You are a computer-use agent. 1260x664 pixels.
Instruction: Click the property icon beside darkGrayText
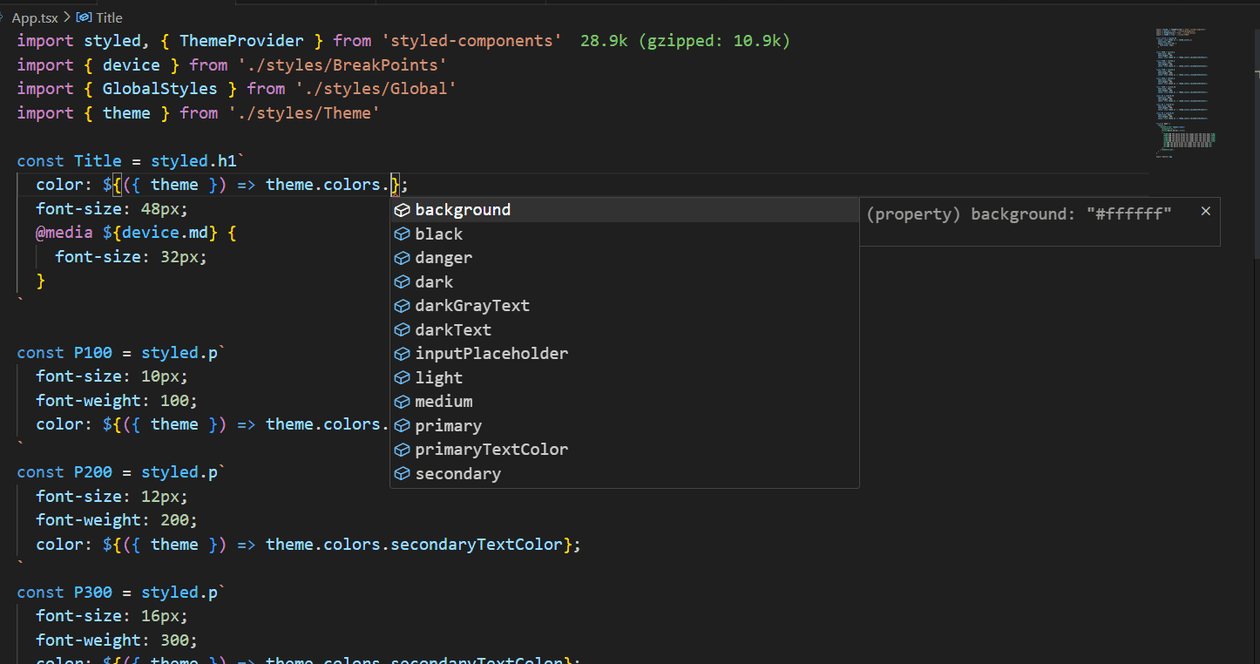(x=402, y=306)
